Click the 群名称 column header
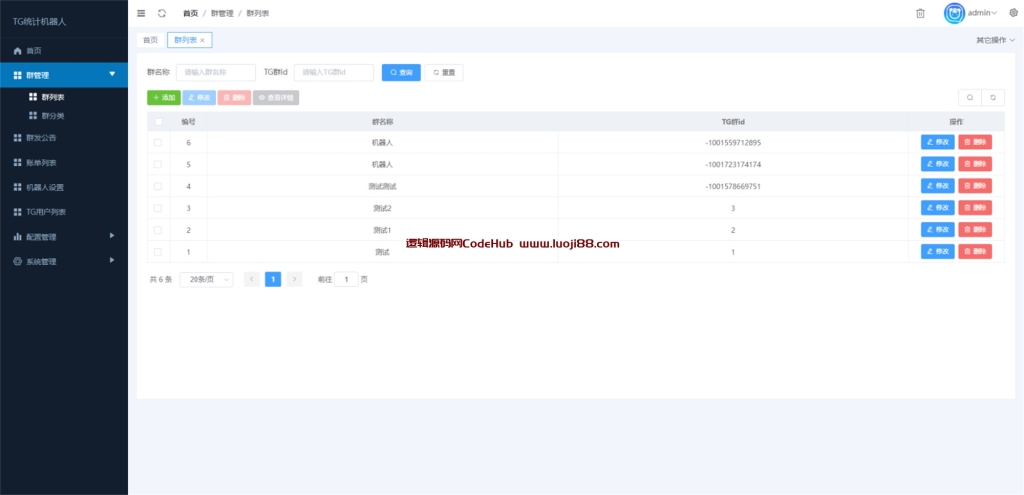The height and width of the screenshot is (495, 1024). coord(382,121)
